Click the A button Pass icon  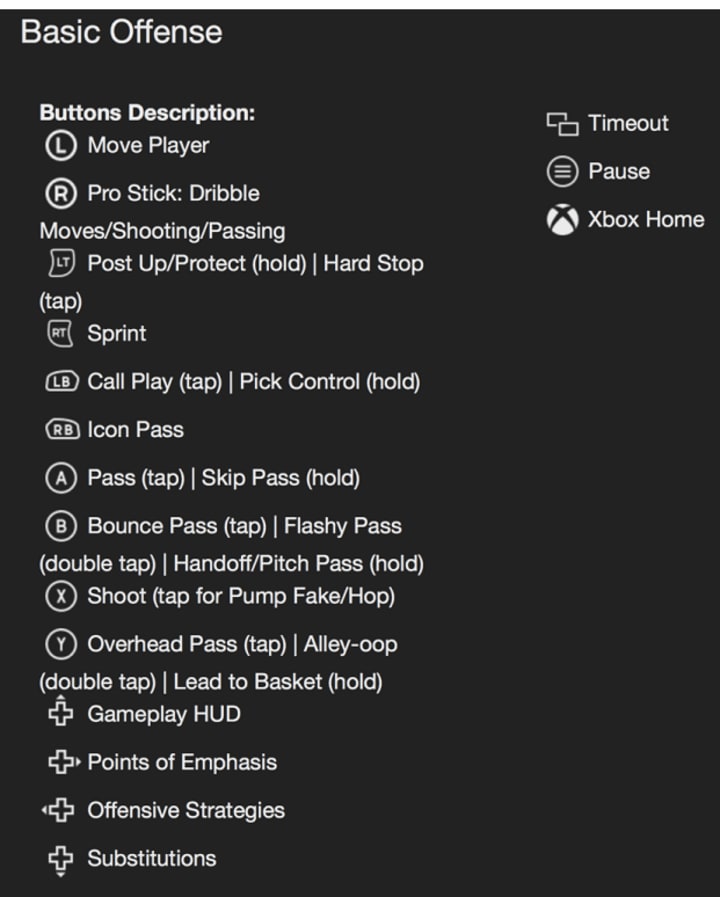(61, 478)
